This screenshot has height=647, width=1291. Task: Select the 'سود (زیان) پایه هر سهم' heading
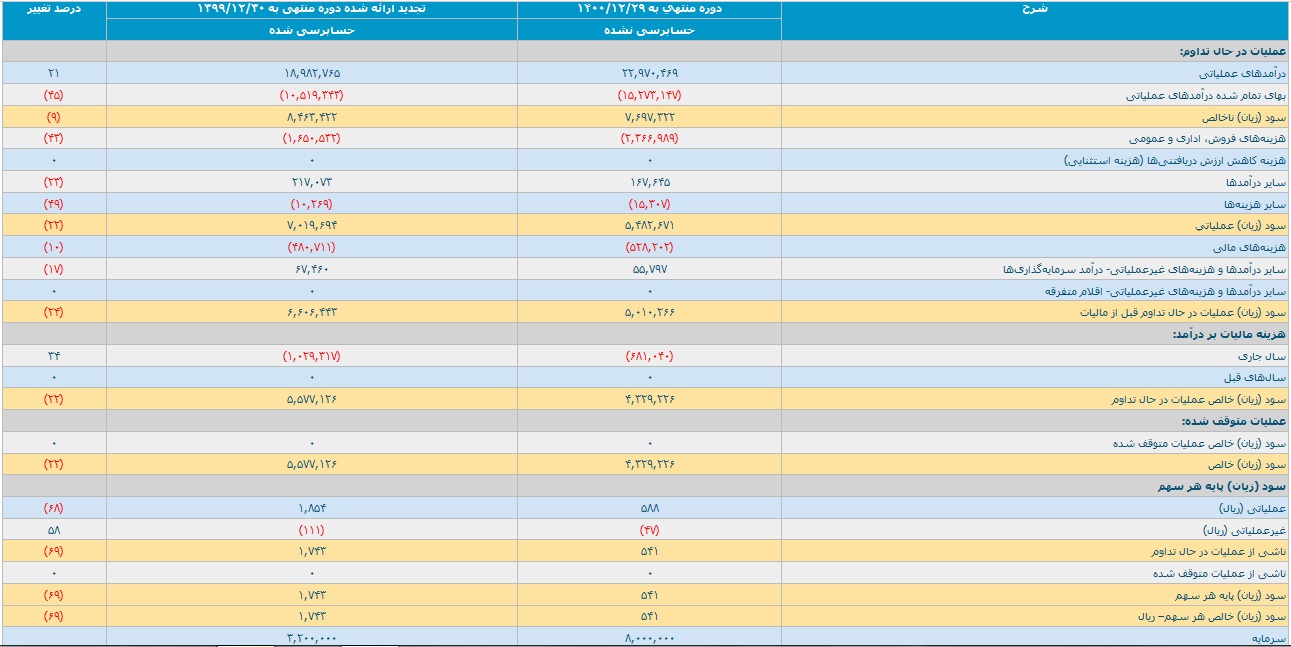pos(1231,486)
